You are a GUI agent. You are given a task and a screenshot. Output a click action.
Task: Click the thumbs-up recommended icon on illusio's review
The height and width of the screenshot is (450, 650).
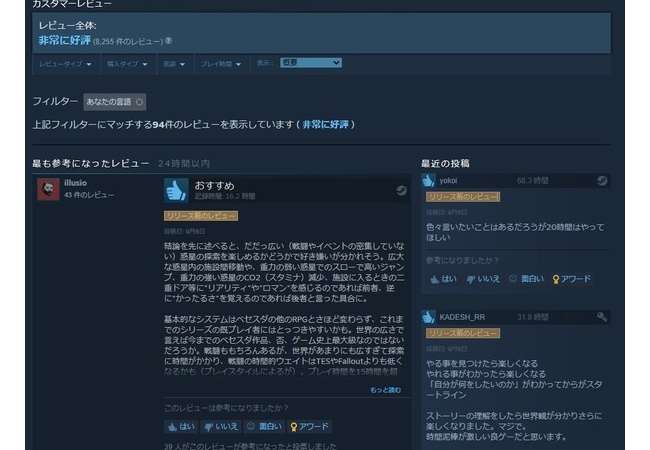(176, 190)
